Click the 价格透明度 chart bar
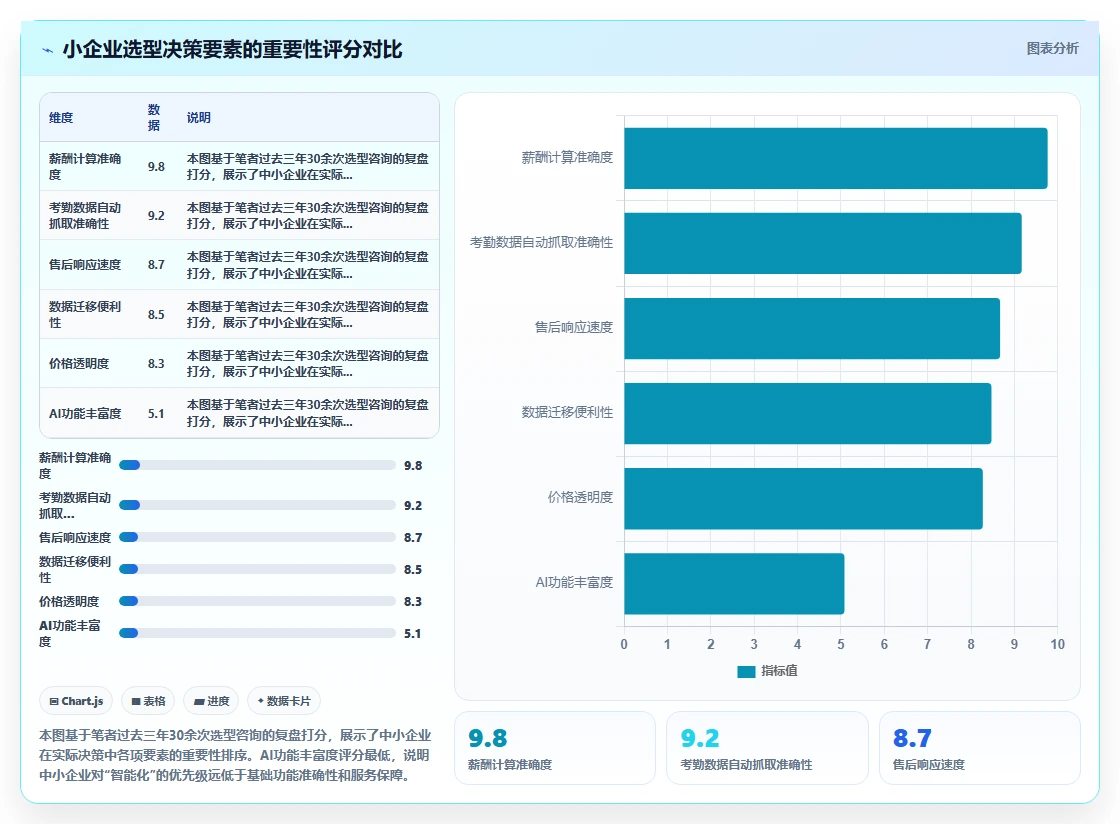Viewport: 1120px width, 824px height. [804, 498]
